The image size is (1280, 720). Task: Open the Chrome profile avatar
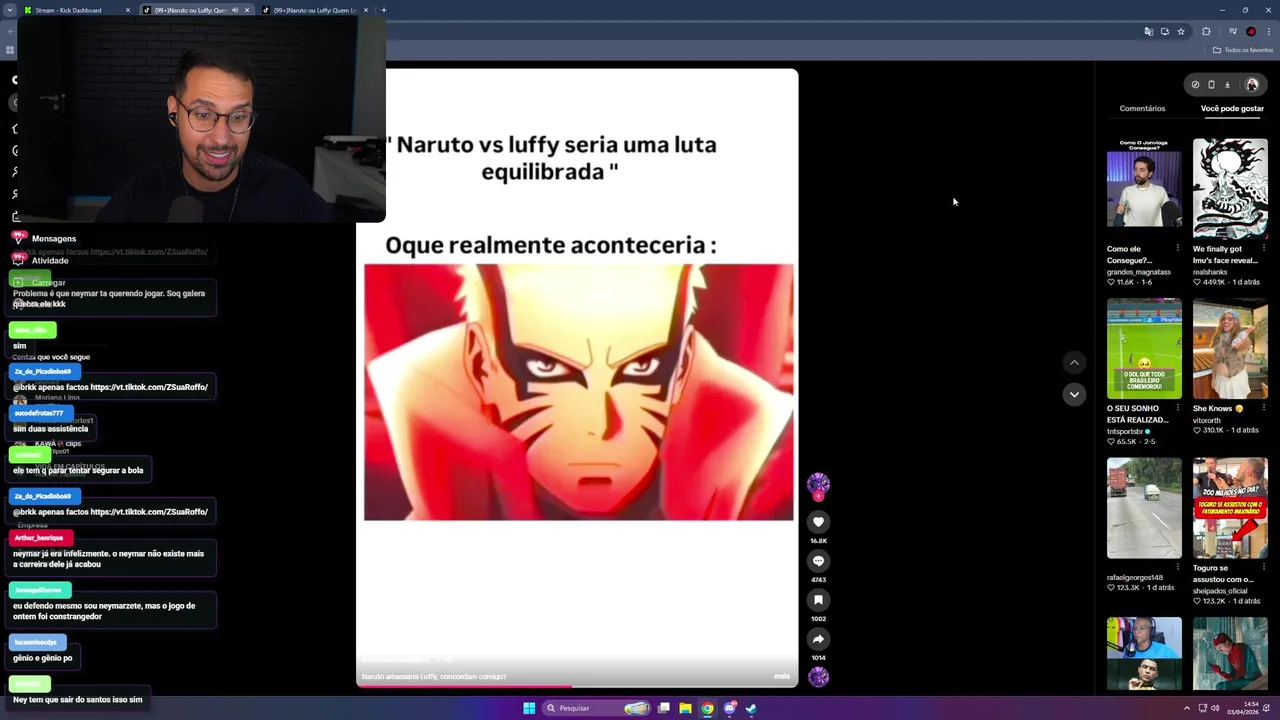click(x=1250, y=31)
